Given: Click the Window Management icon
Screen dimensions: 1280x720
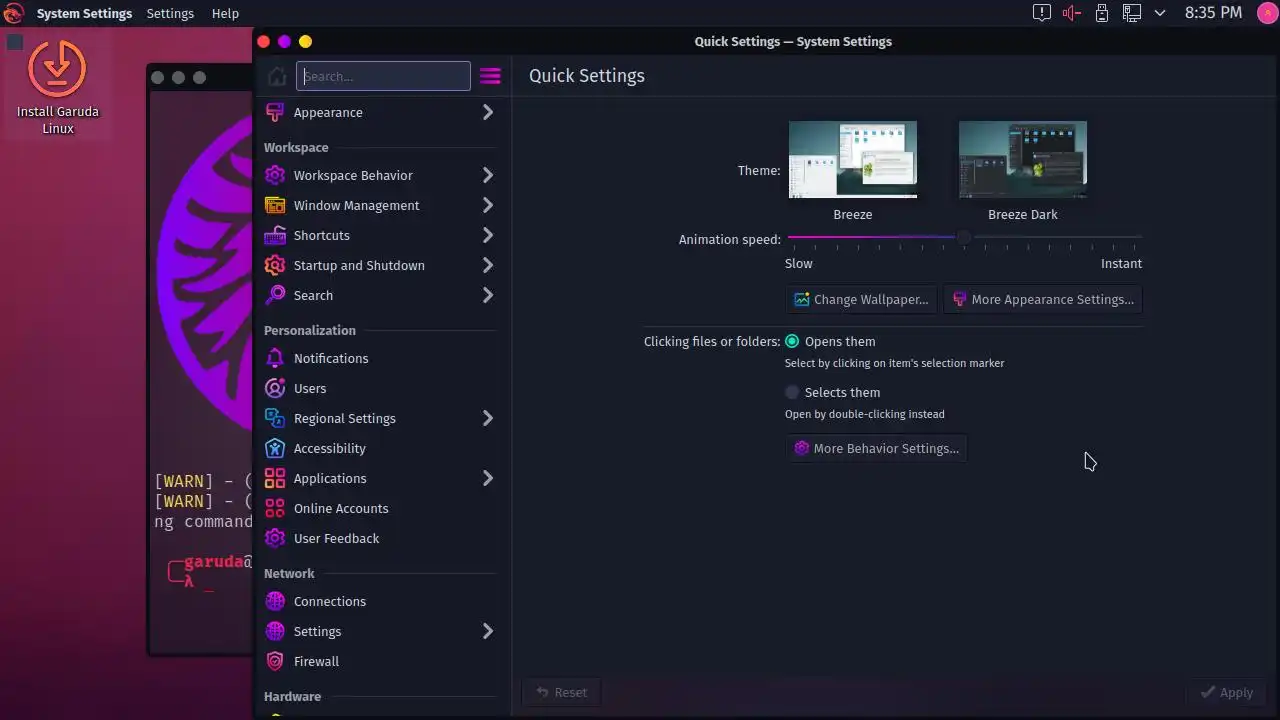Looking at the screenshot, I should point(274,205).
